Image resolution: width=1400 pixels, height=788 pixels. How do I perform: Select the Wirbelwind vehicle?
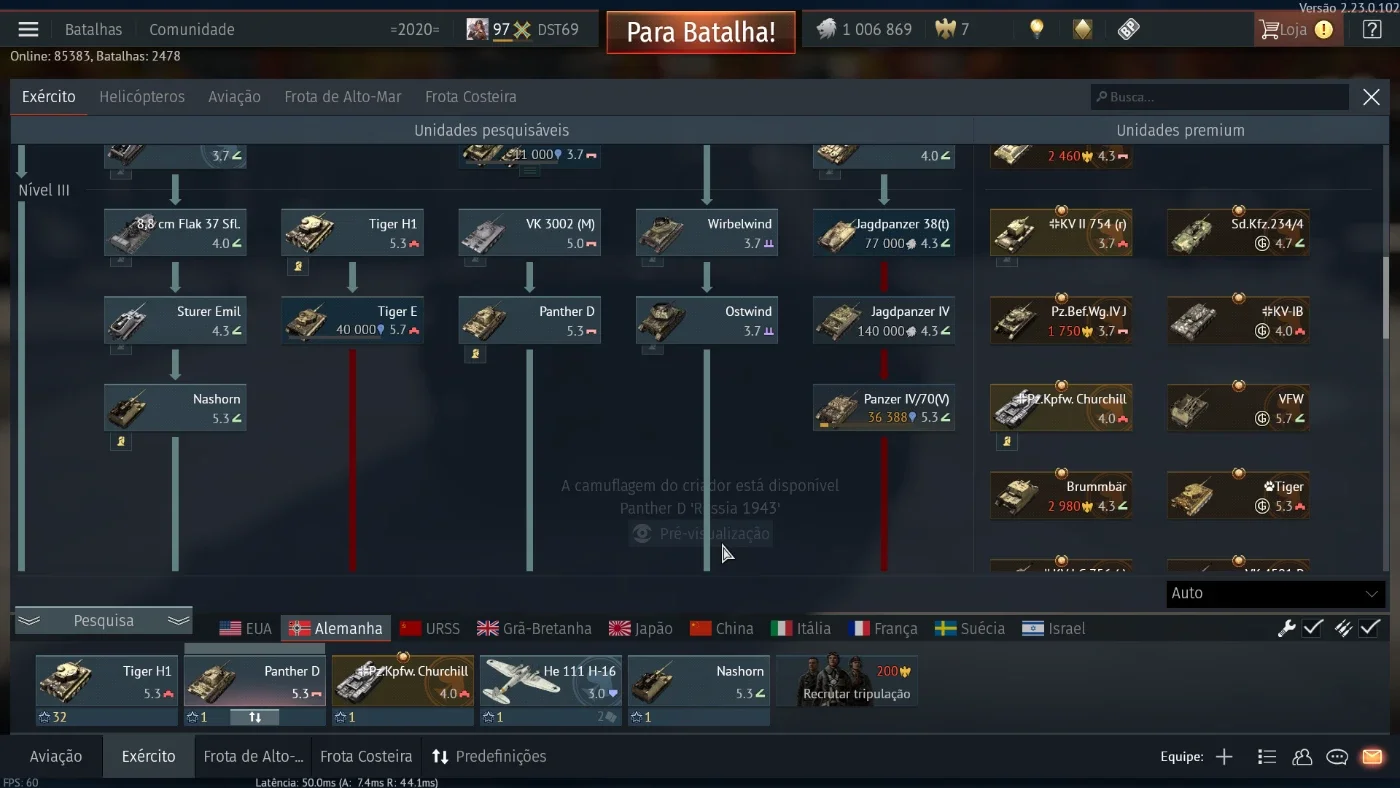(707, 233)
